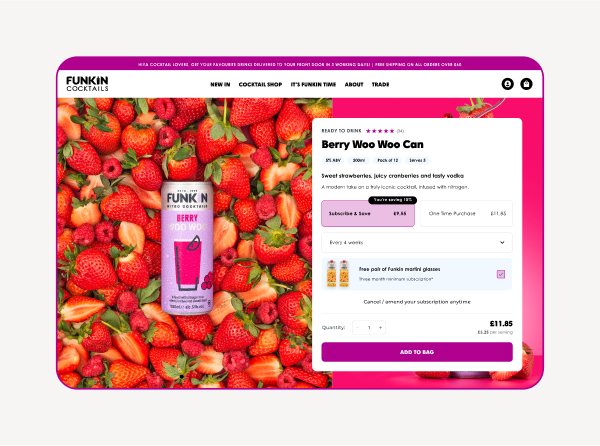Click the martini glasses product thumbnail

[338, 273]
